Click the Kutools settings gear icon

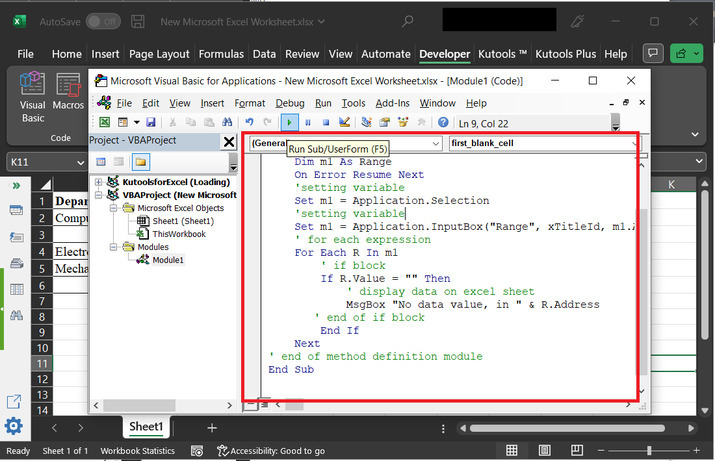click(14, 427)
